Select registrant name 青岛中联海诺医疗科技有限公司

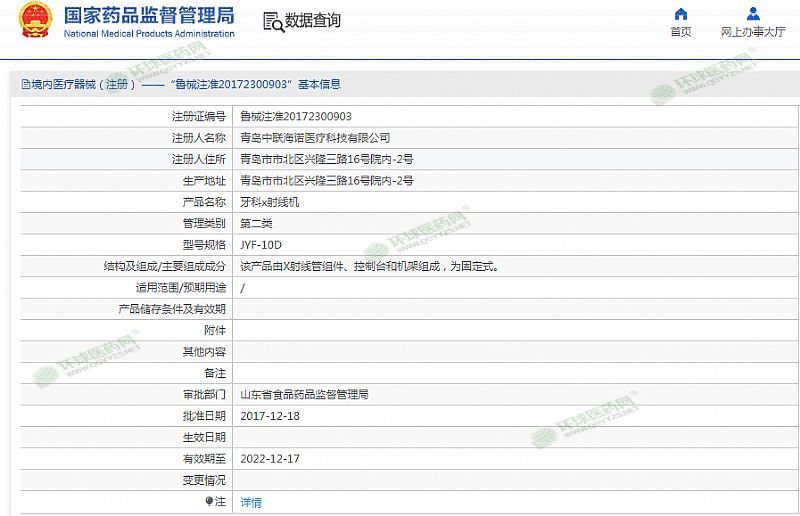[x=315, y=138]
